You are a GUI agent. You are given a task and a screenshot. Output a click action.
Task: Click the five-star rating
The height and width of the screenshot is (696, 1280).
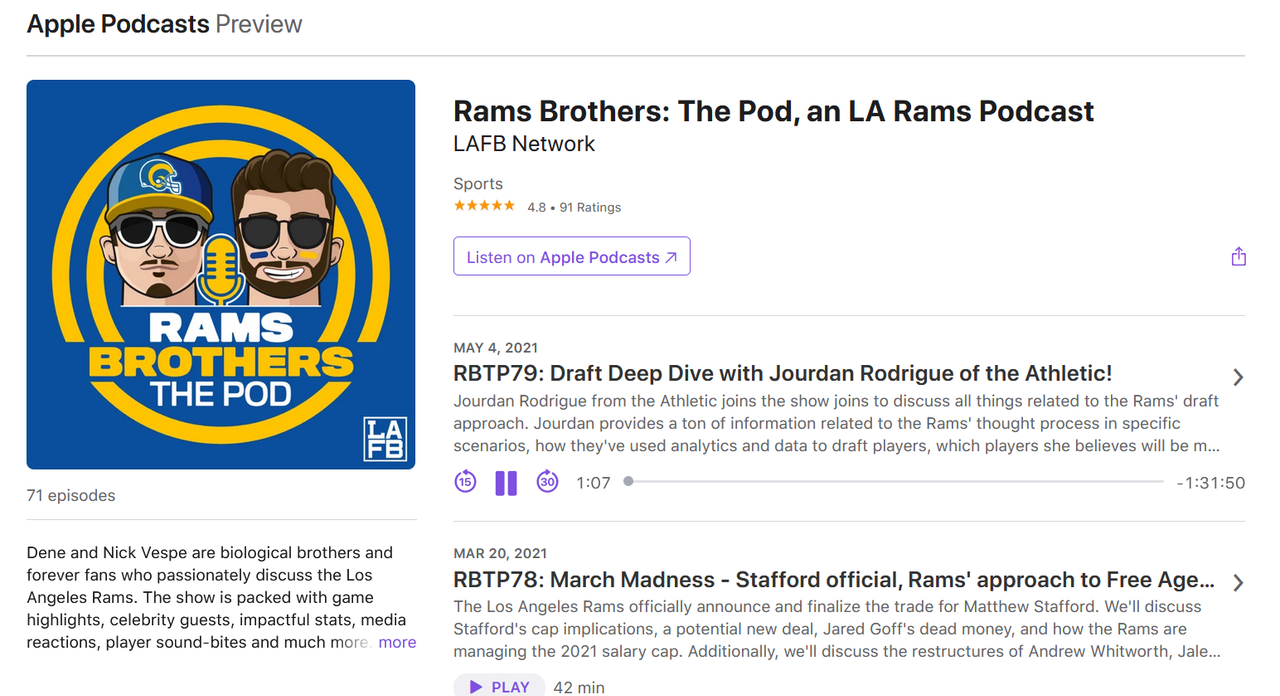click(x=484, y=206)
